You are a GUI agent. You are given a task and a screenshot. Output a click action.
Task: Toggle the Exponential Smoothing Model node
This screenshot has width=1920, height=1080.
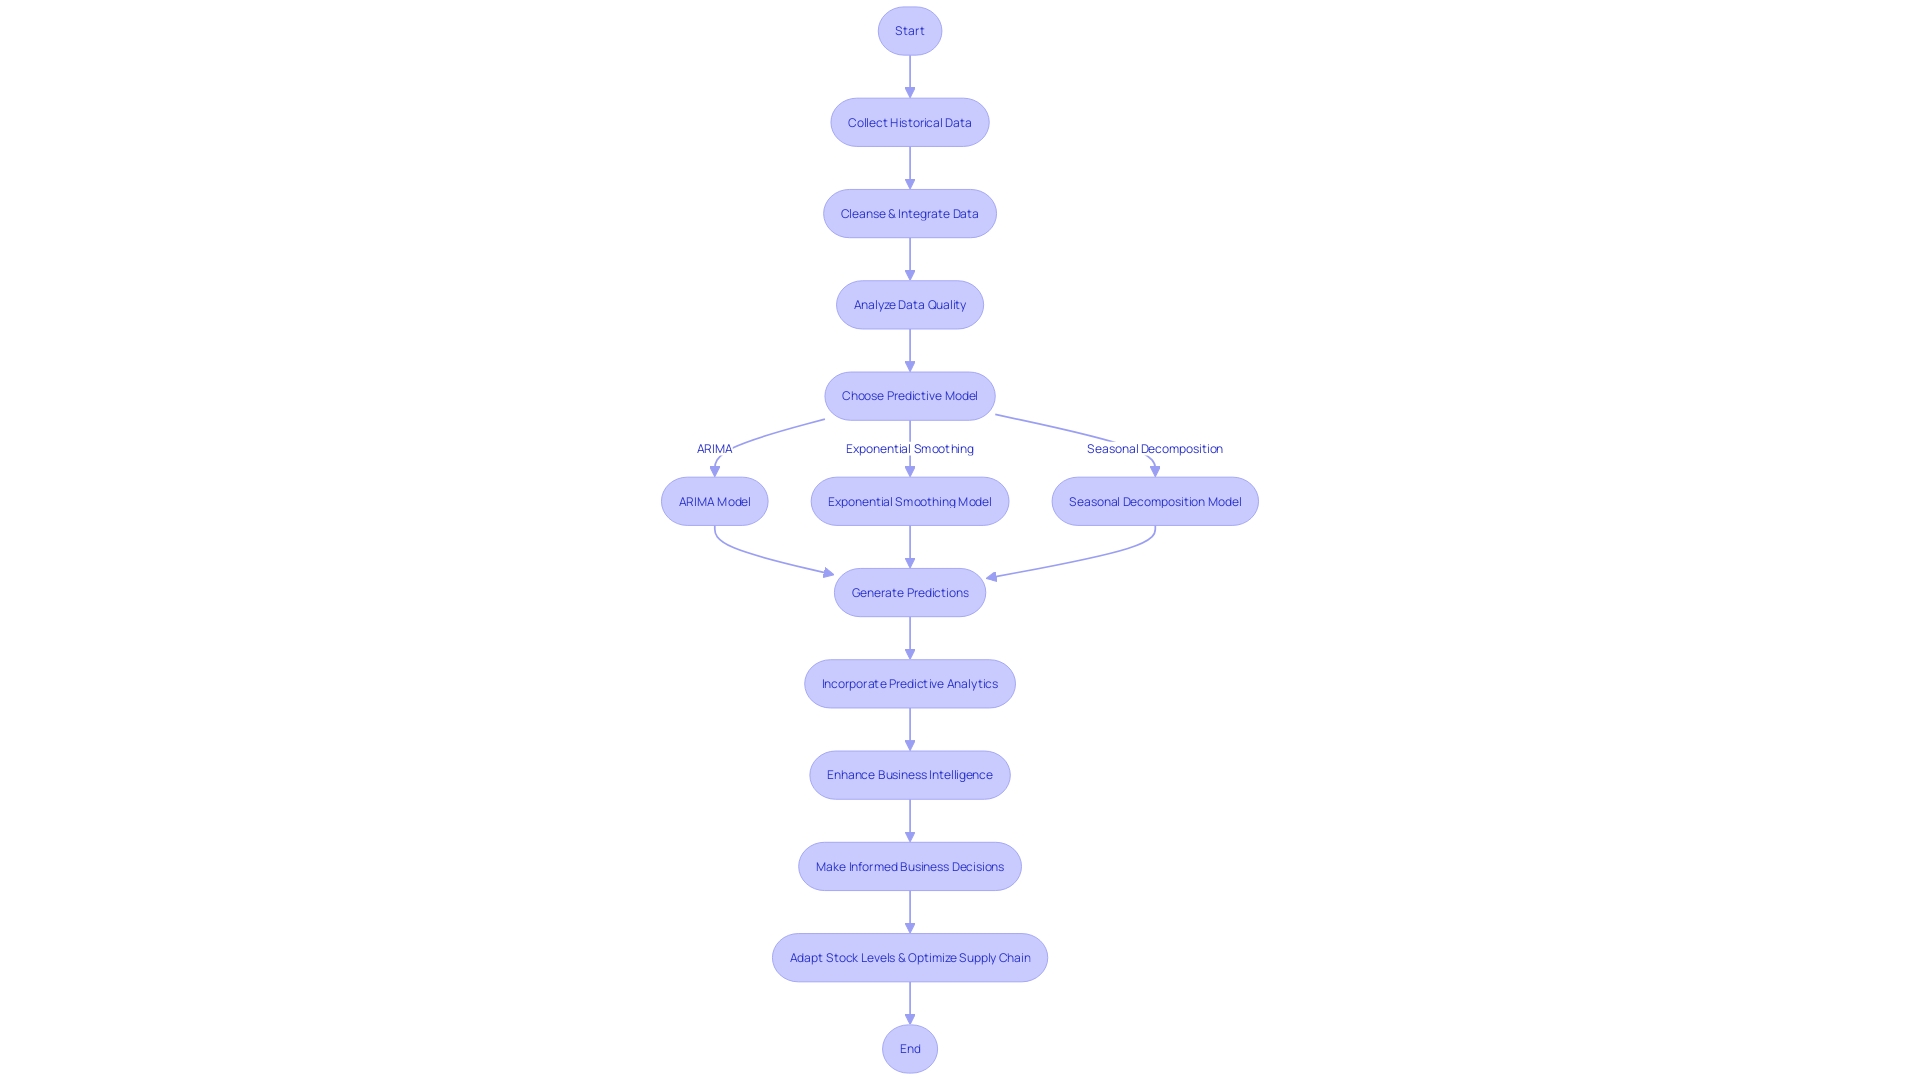[910, 501]
